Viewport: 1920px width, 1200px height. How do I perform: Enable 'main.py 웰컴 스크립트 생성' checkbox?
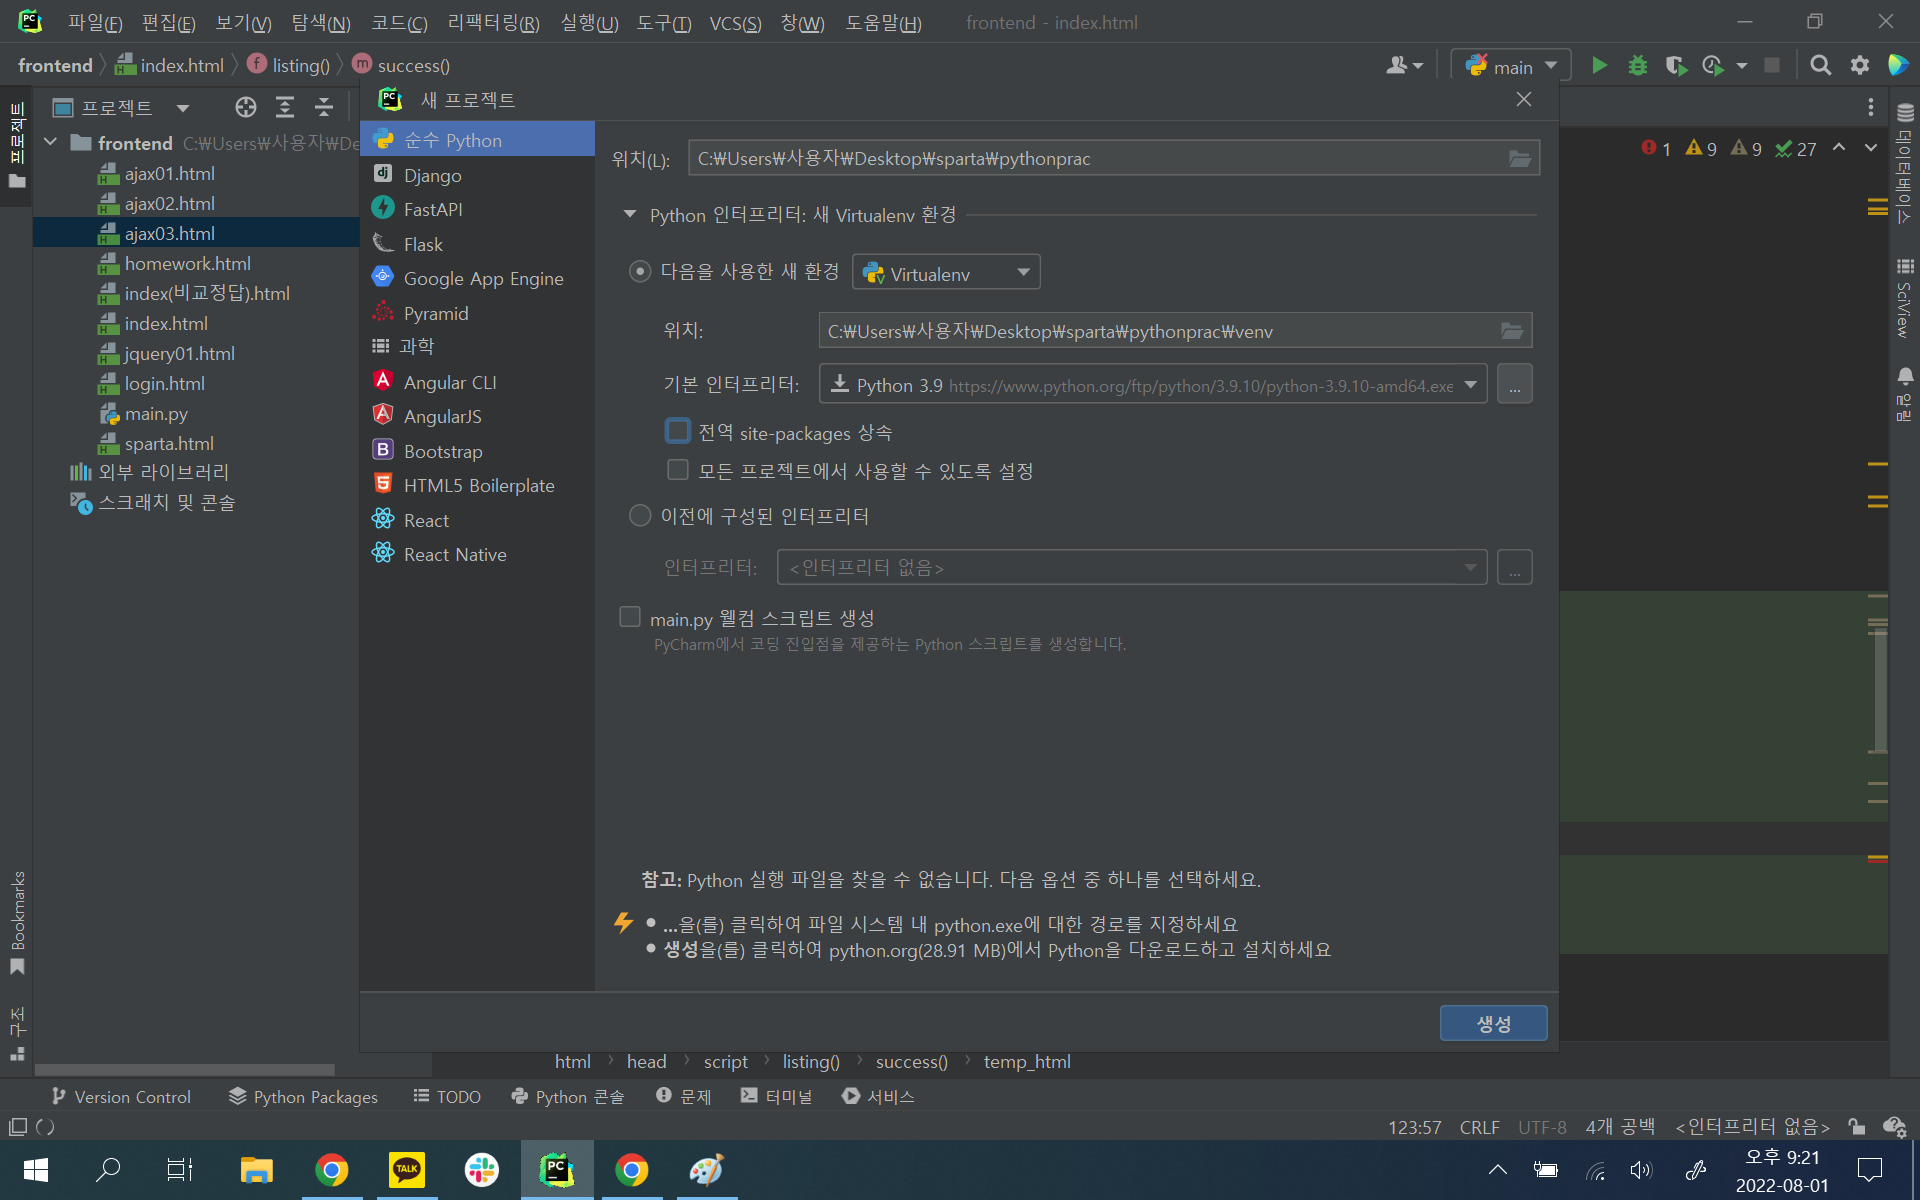(630, 617)
